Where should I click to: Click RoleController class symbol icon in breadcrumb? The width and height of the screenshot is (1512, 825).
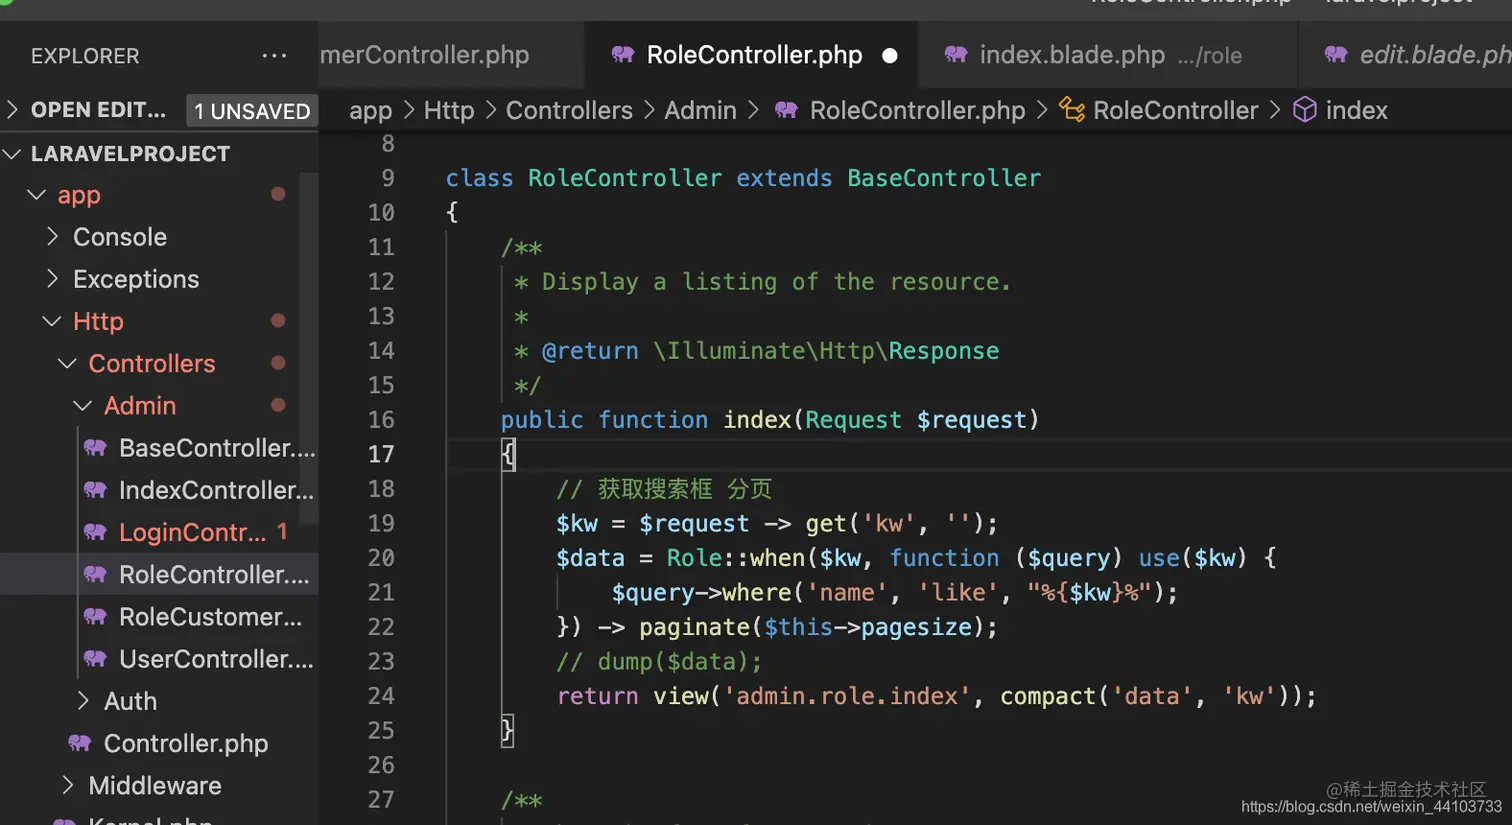[x=1072, y=110]
